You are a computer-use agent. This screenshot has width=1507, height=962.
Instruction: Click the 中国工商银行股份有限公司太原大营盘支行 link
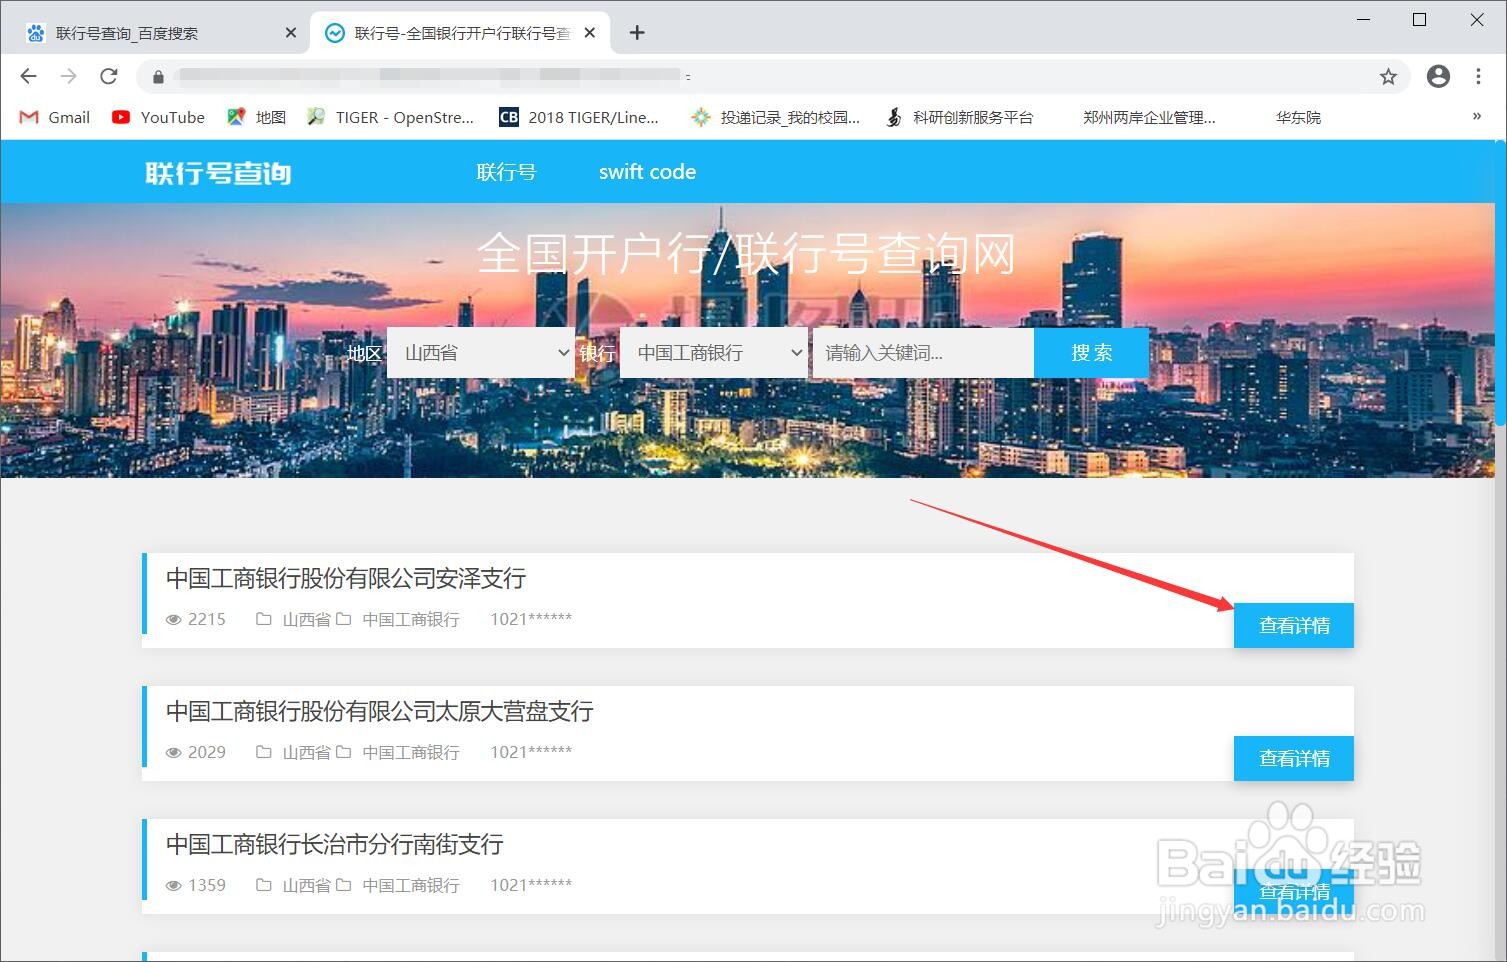(378, 711)
